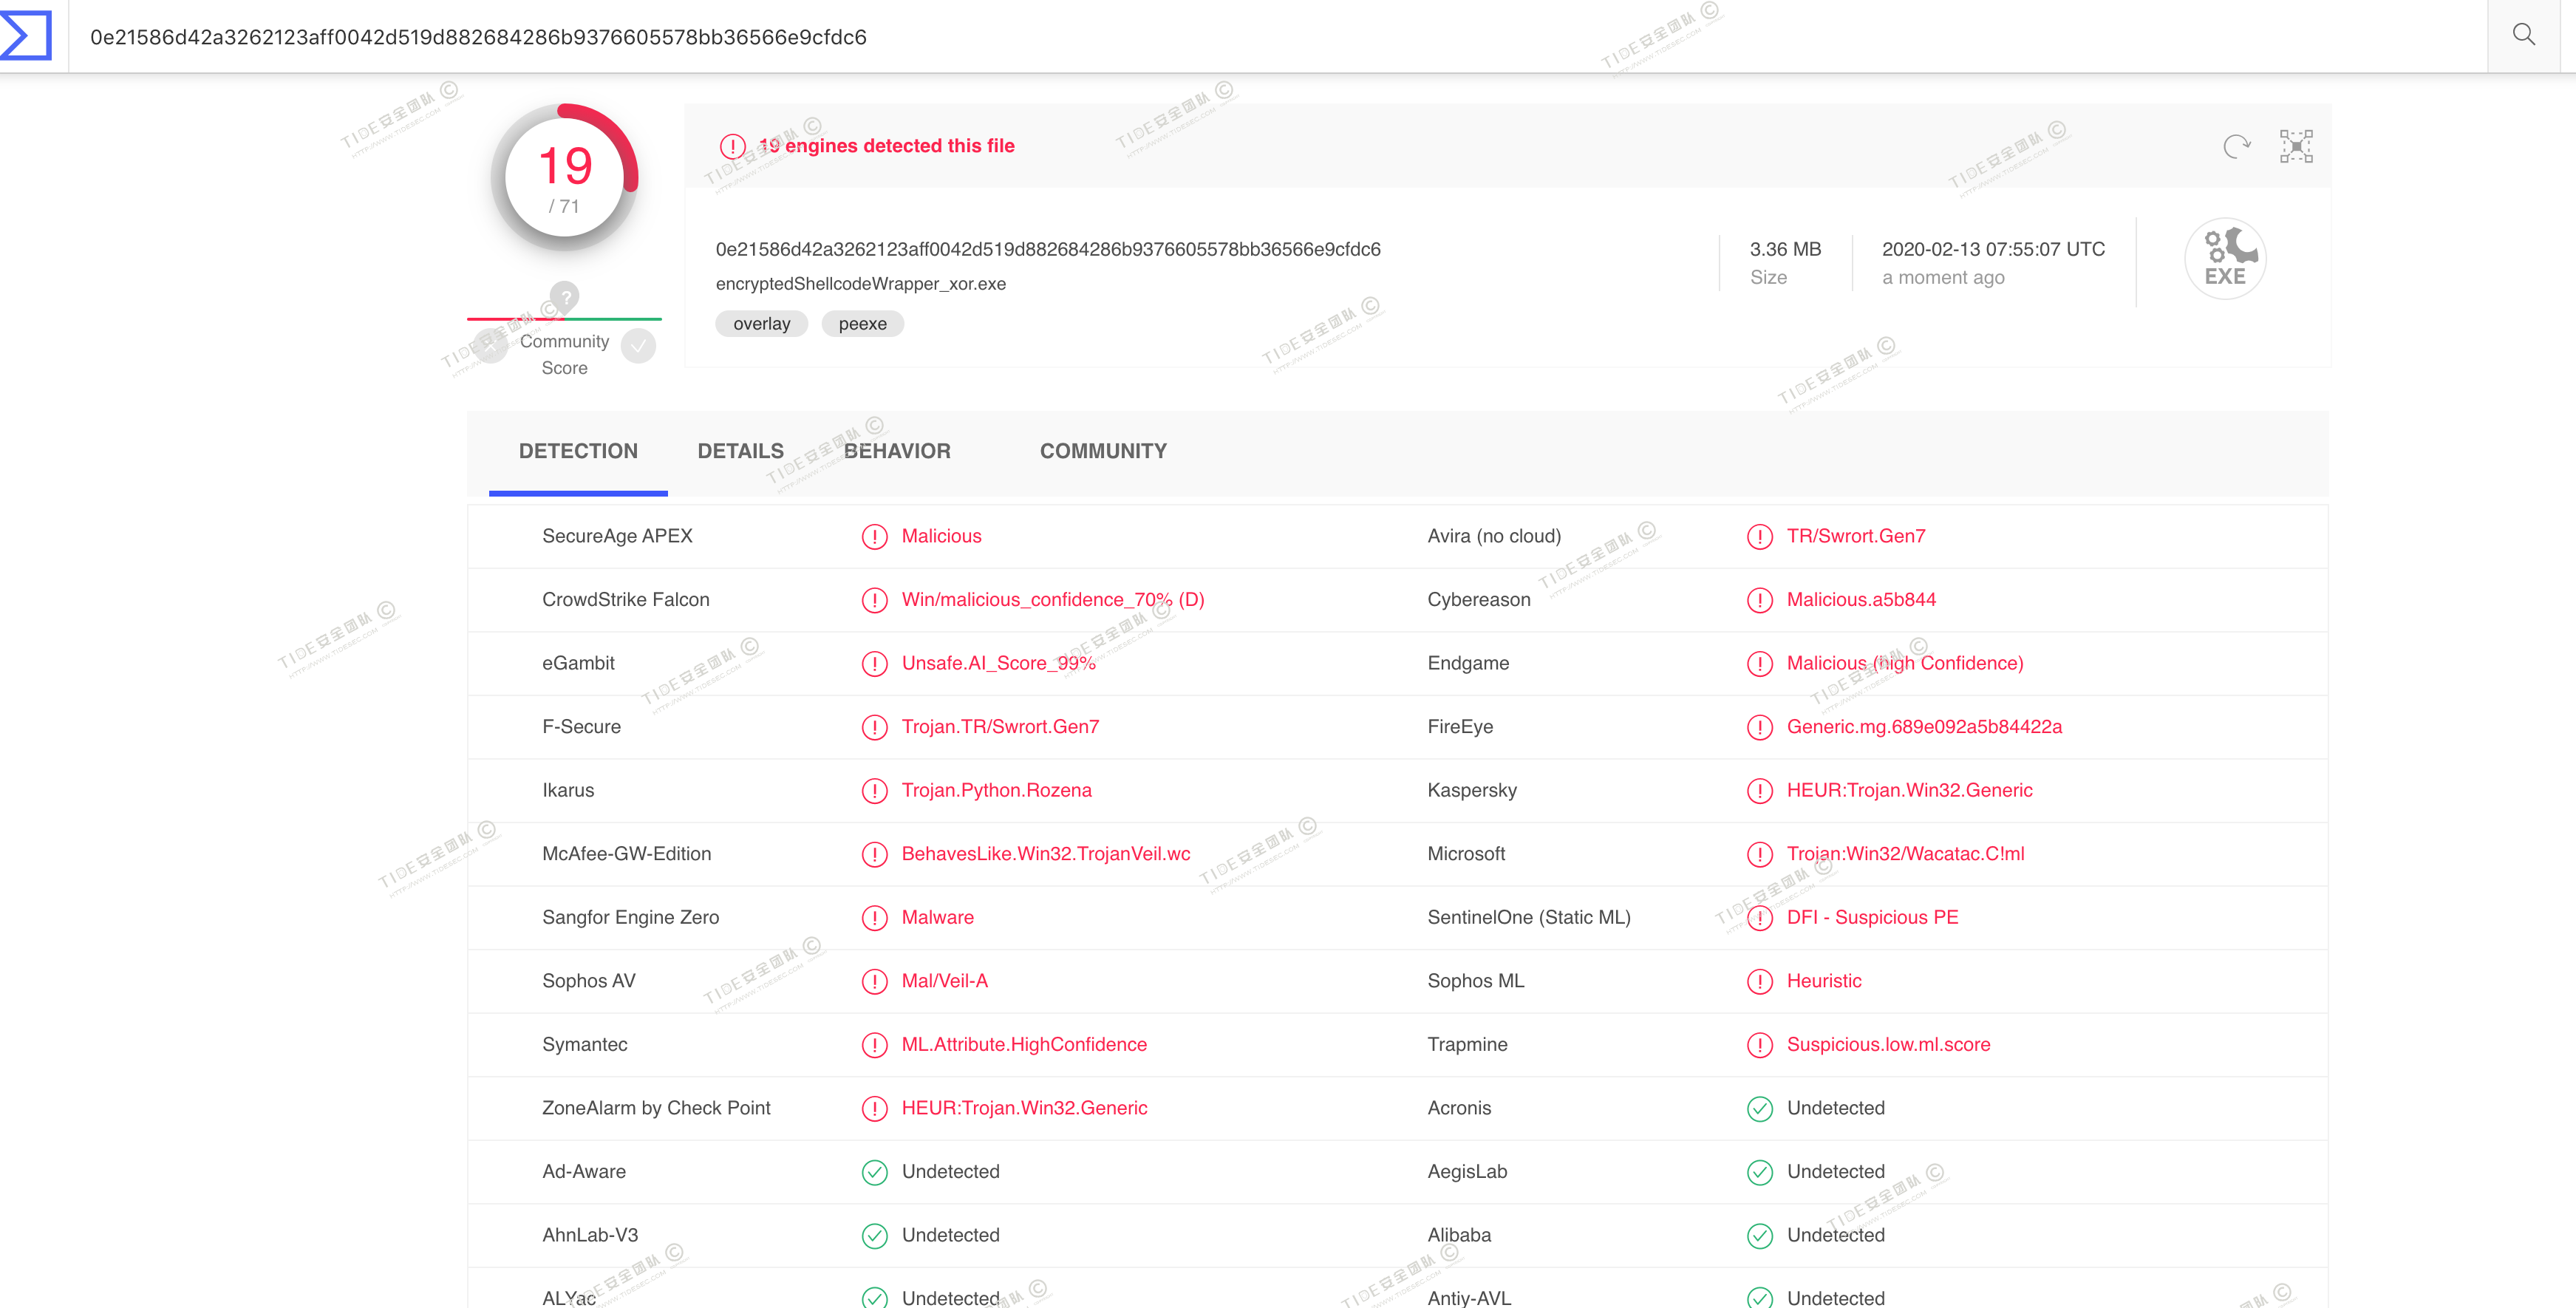Click the EXE file type icon

(2224, 259)
